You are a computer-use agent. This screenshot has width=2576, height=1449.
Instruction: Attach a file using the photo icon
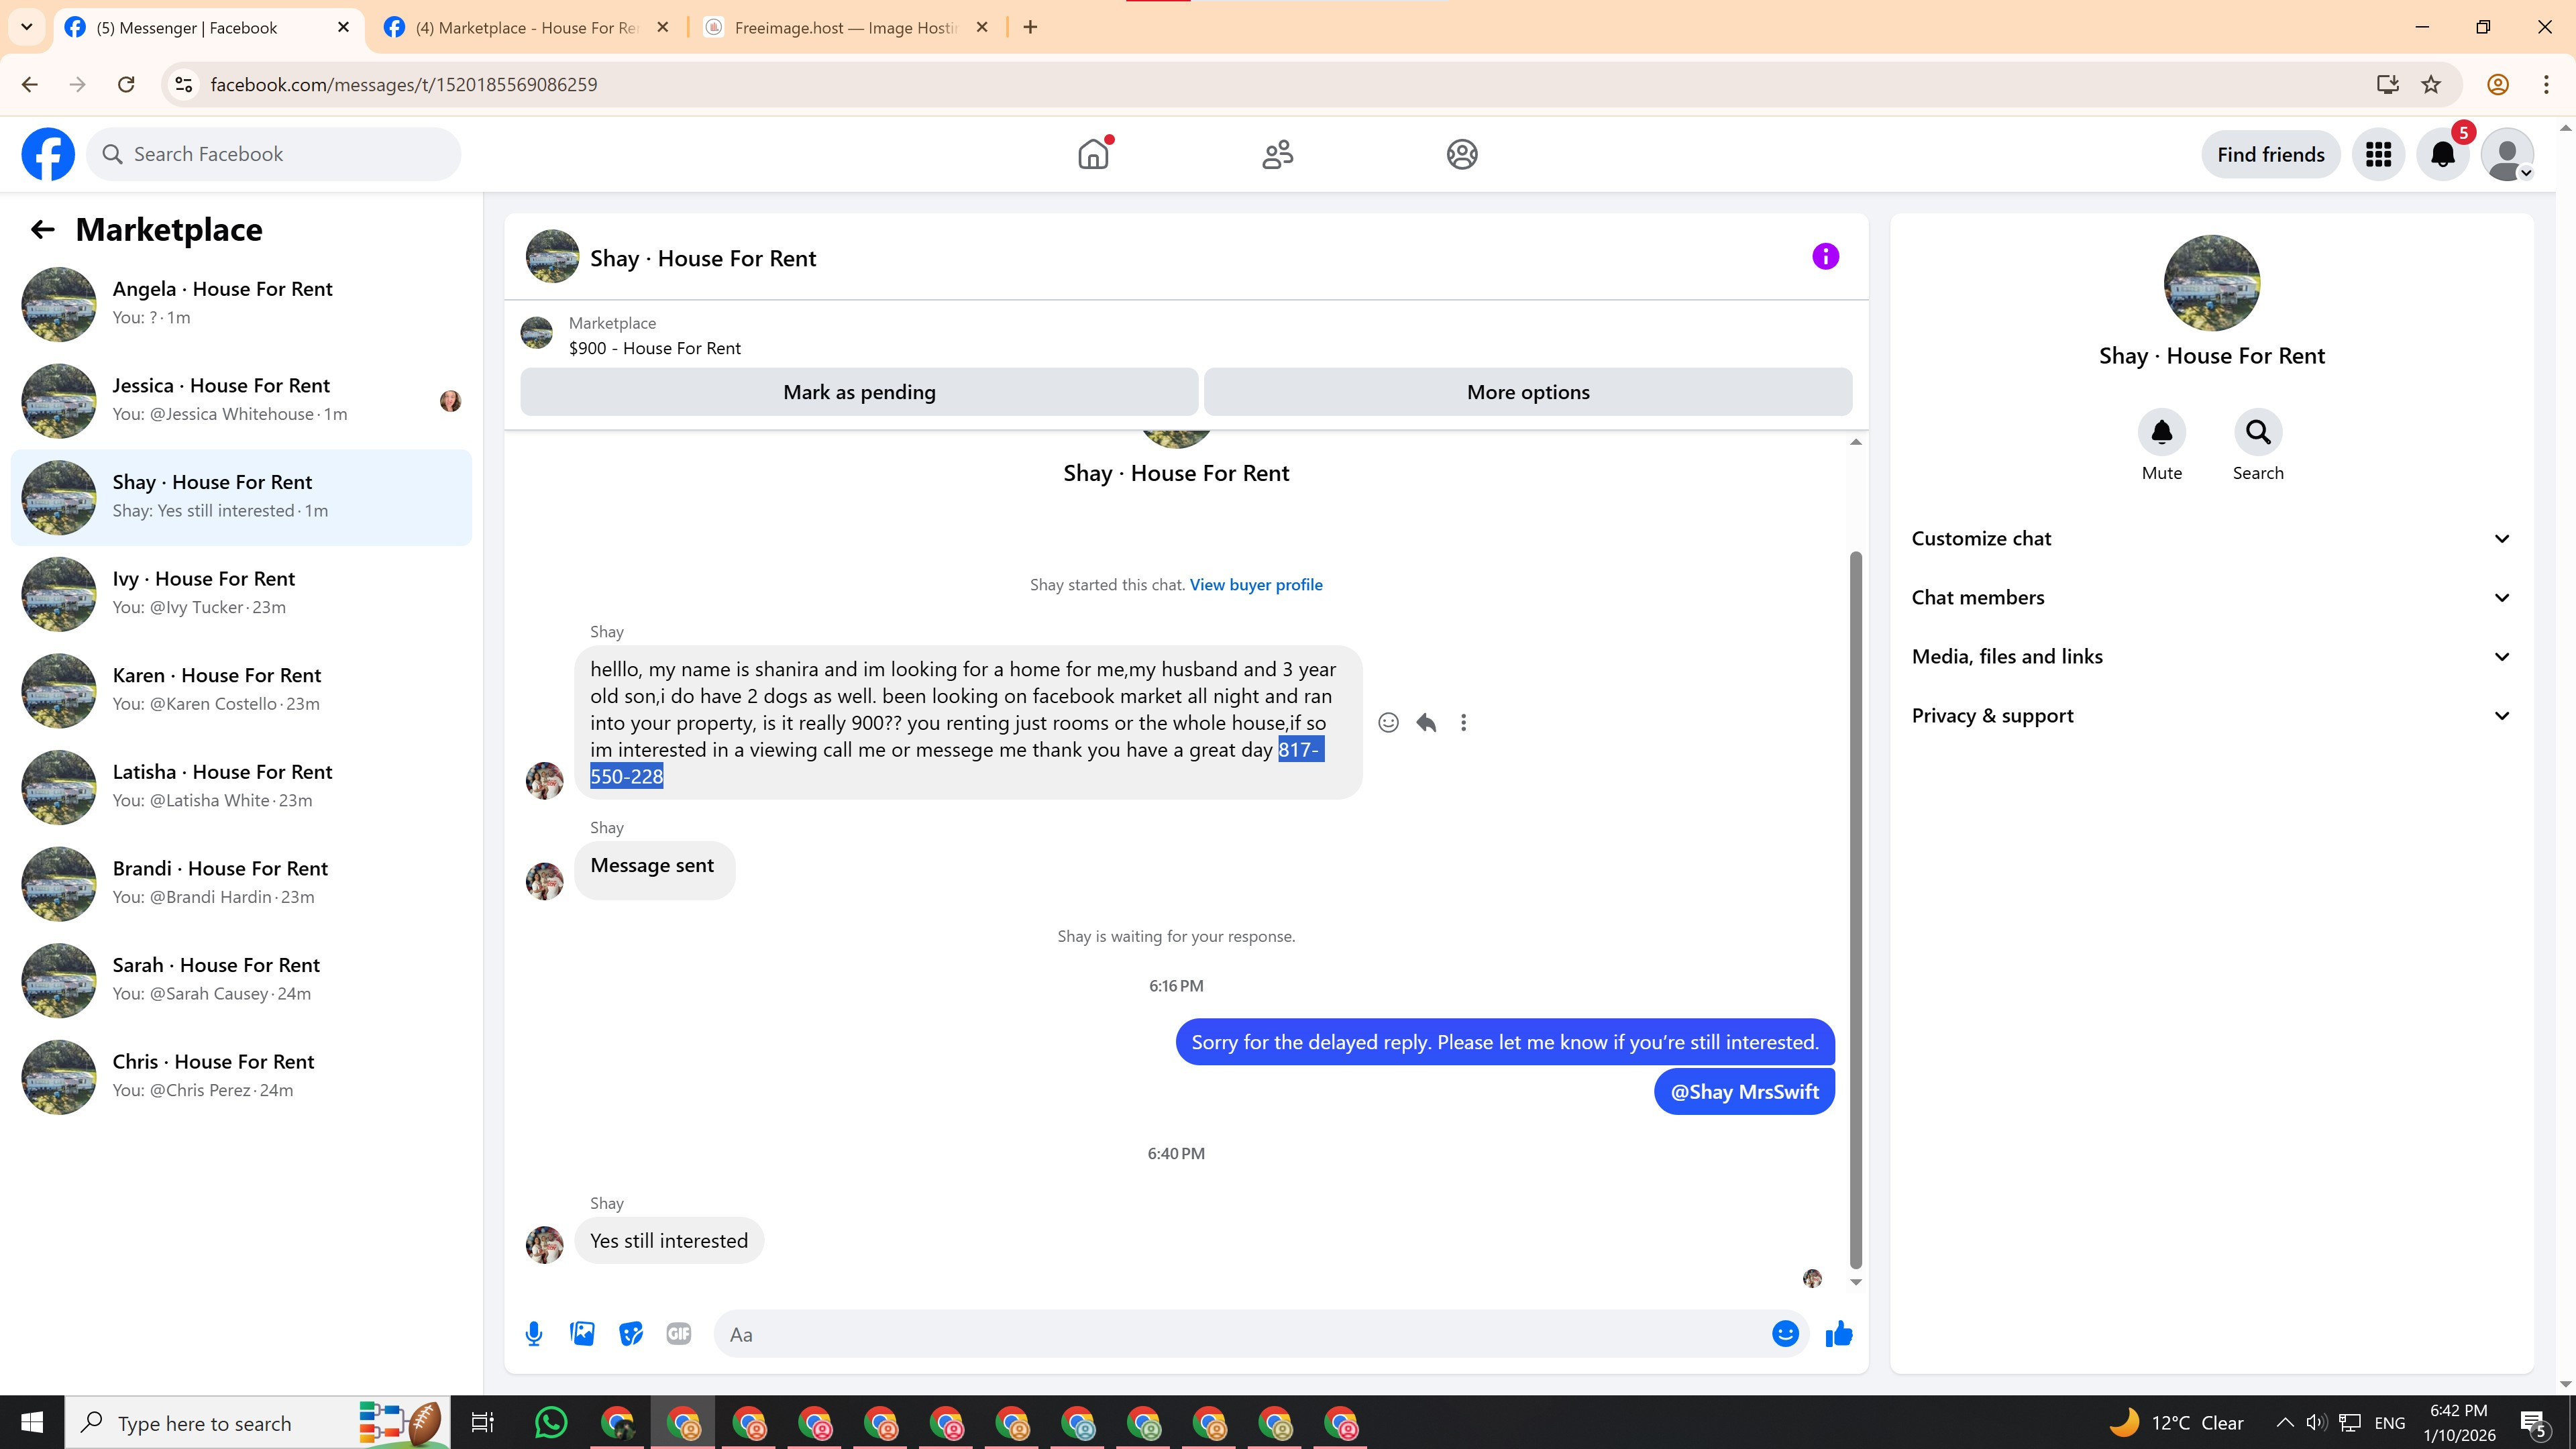click(x=582, y=1334)
